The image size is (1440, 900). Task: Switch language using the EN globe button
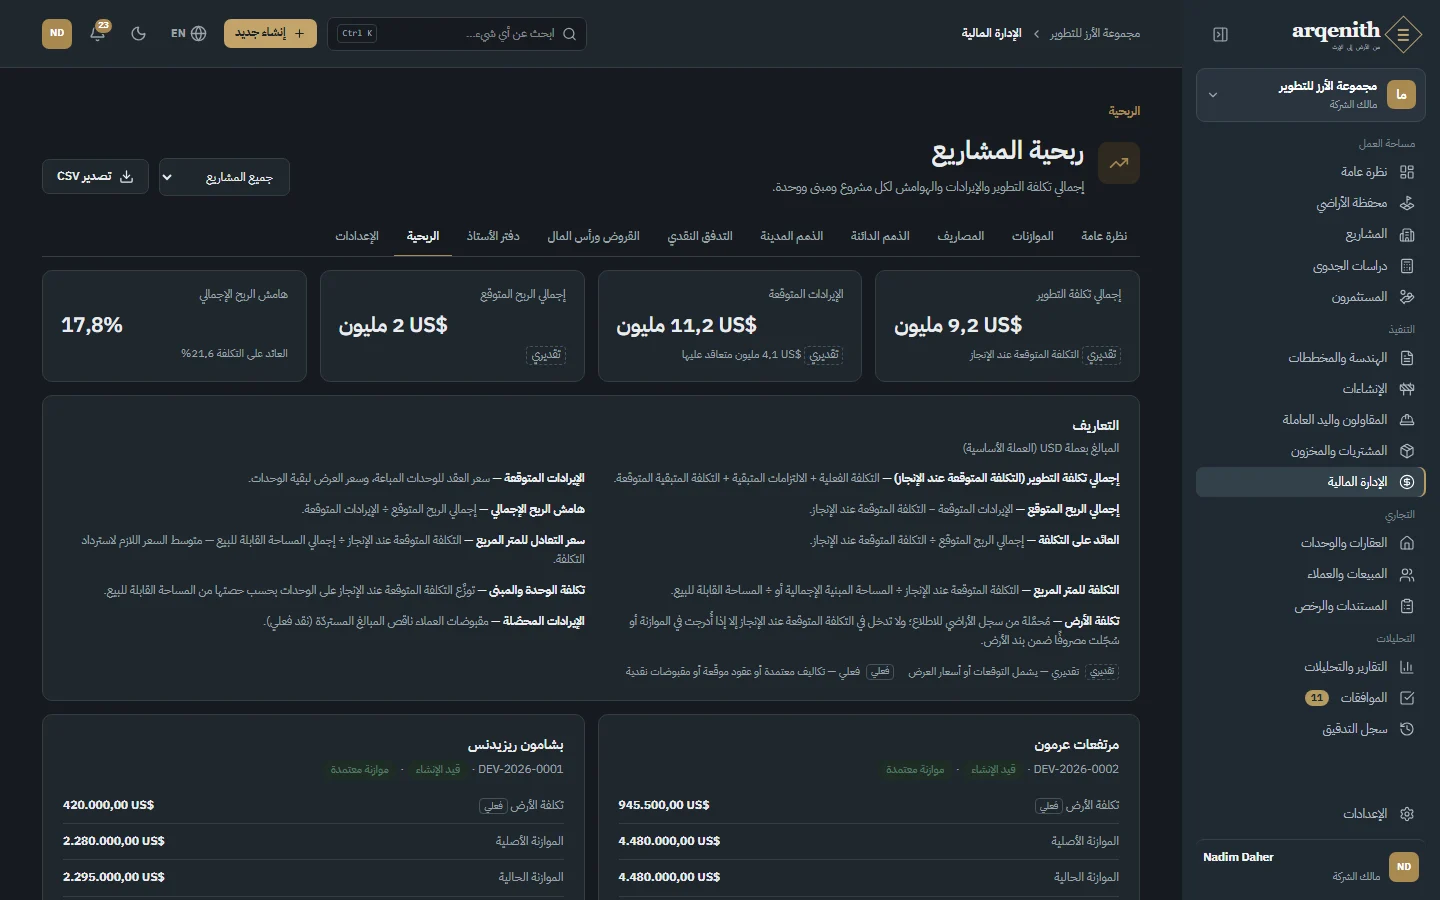click(x=188, y=33)
